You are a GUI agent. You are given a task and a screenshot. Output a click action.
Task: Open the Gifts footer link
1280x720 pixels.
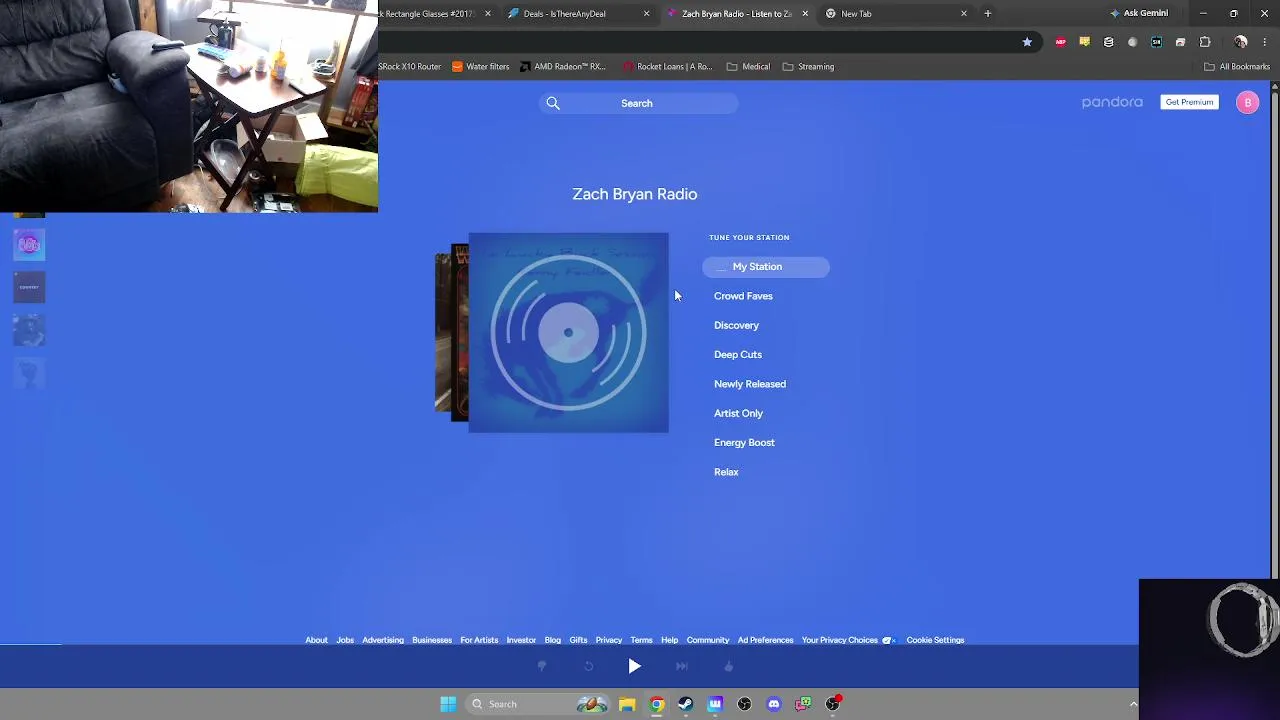(x=578, y=640)
